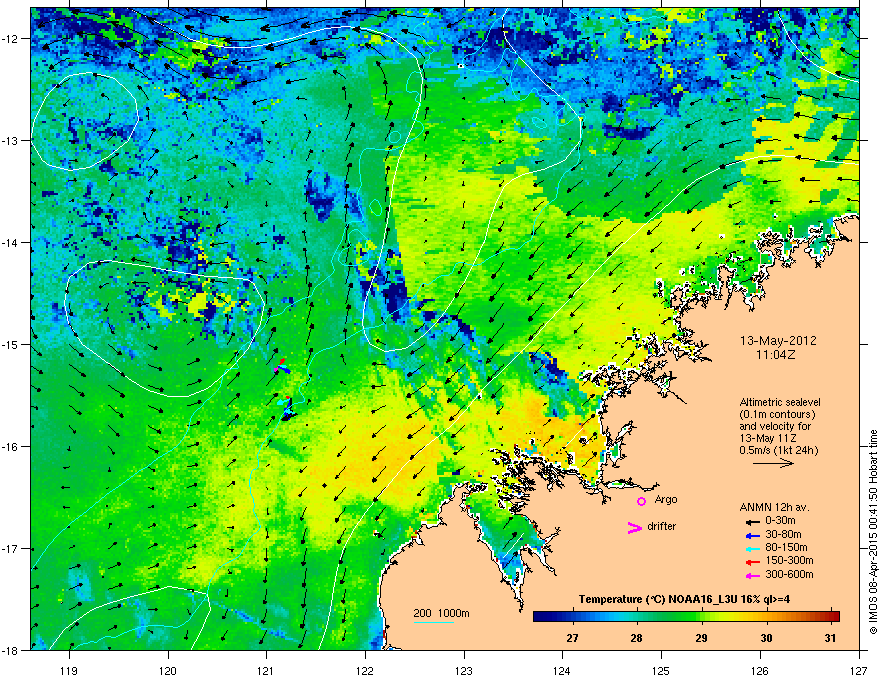Click the IMOS copyright timestamp text

[873, 532]
